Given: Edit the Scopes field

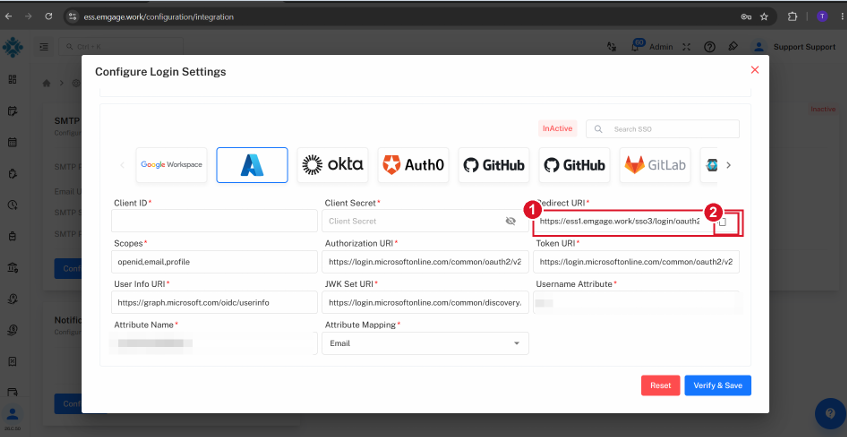Looking at the screenshot, I should coord(214,262).
